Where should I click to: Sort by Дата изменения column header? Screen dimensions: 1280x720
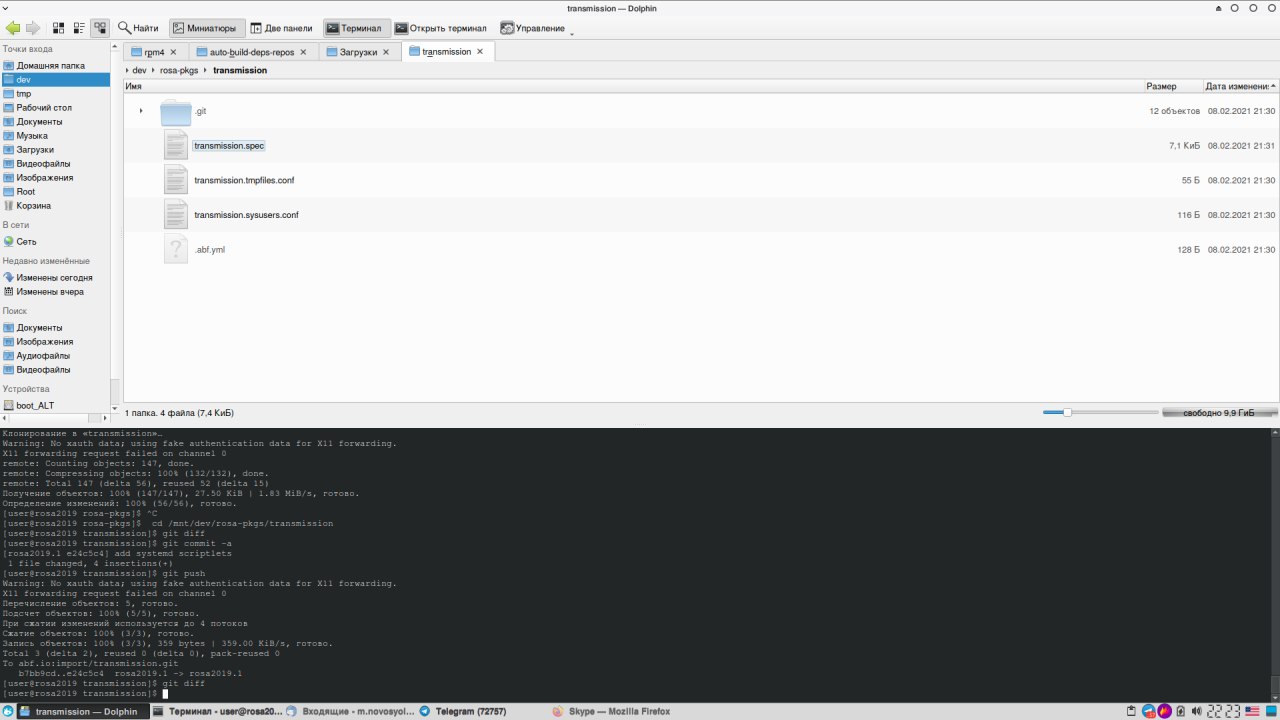click(x=1240, y=87)
